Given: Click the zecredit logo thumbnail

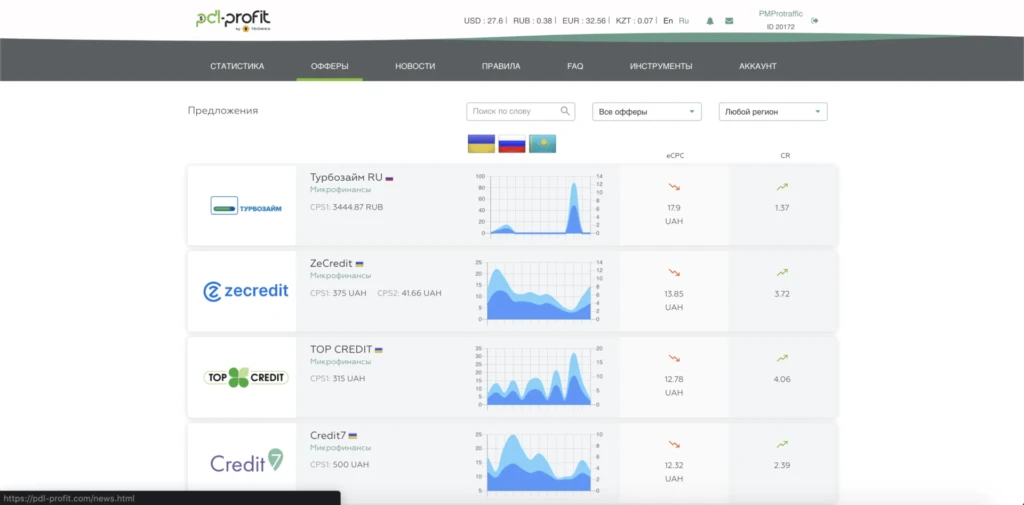Looking at the screenshot, I should point(246,291).
